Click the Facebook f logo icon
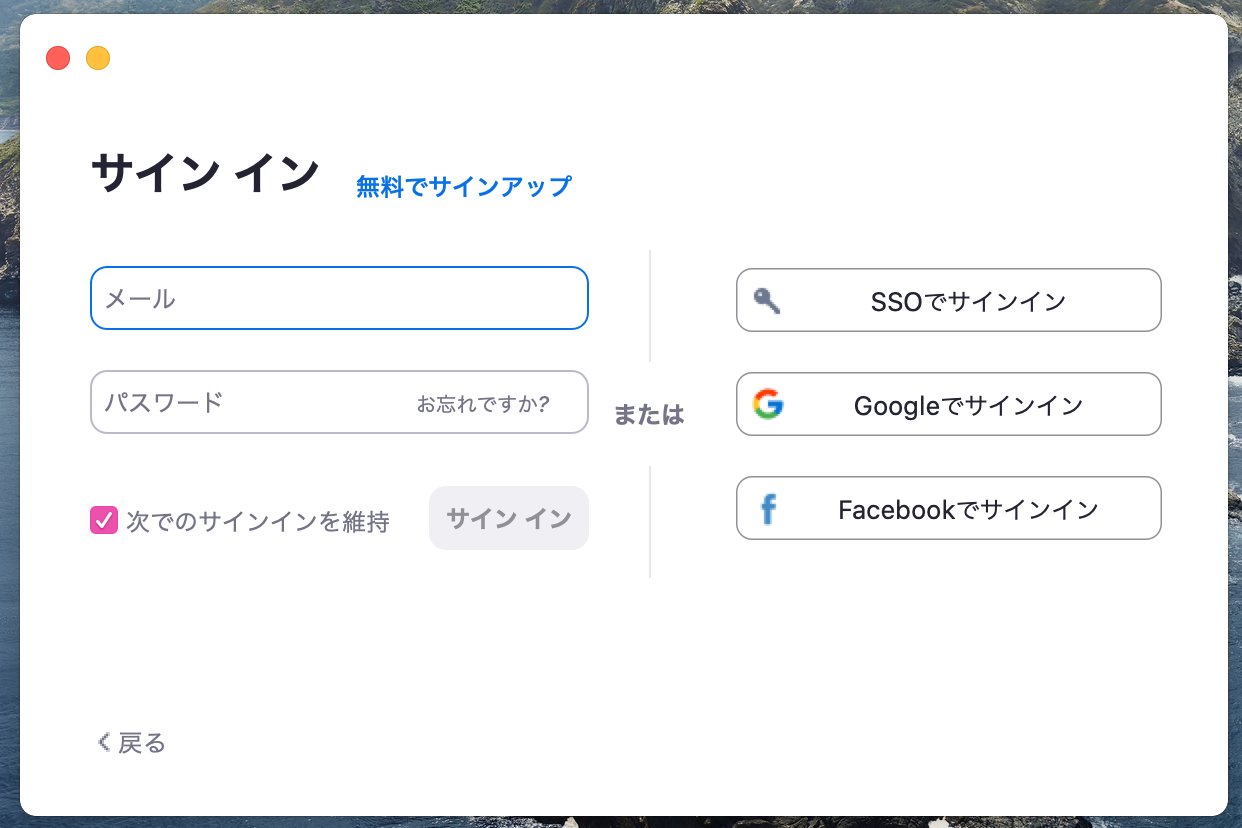1242x828 pixels. point(768,509)
